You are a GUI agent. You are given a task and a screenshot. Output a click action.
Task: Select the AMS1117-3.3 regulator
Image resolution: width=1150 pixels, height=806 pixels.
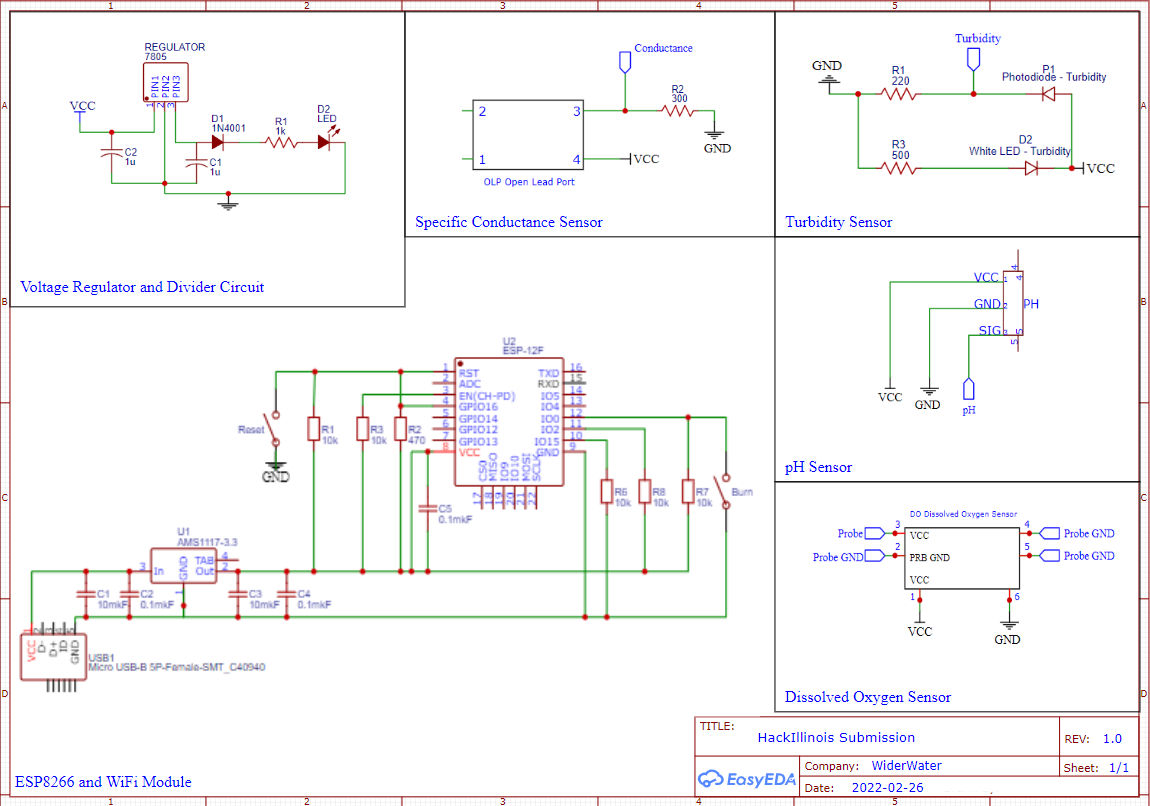click(x=183, y=566)
